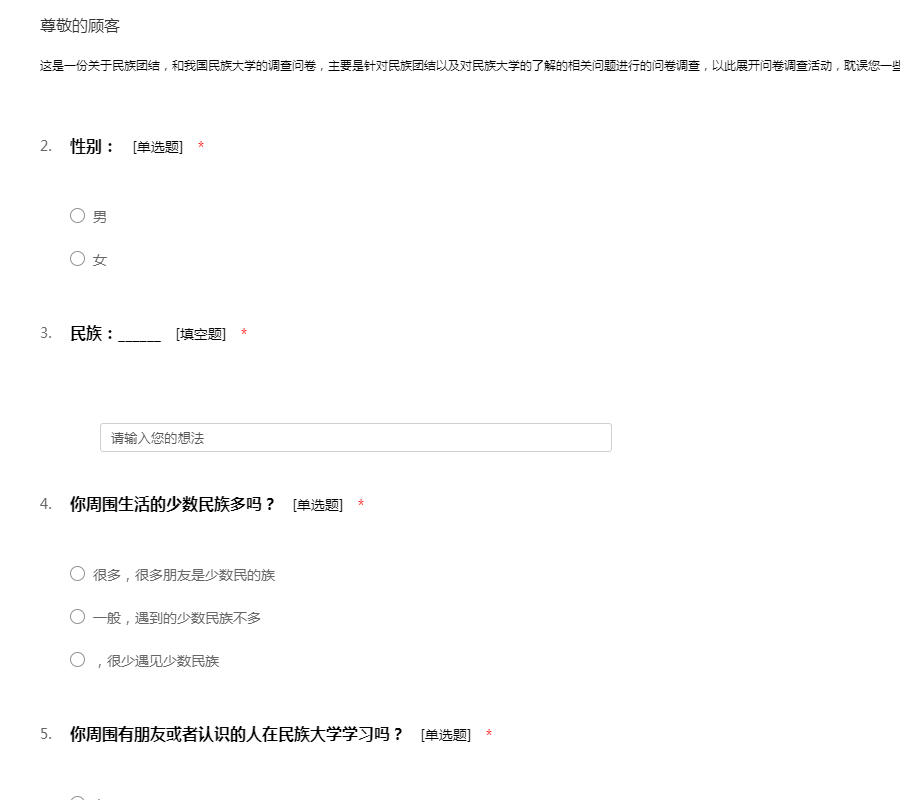Screen dimensions: 900x800
Task: Click the 你周围生活的少数民族多吗？ question title
Action: pos(172,505)
